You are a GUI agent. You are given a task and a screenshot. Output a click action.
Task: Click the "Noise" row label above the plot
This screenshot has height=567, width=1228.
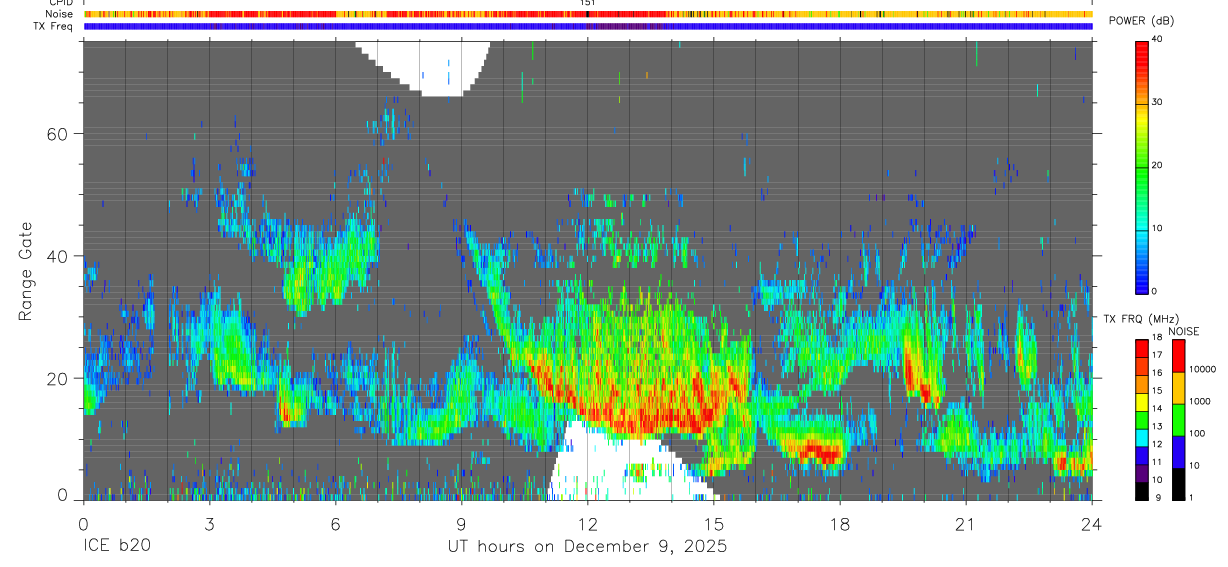[x=60, y=14]
